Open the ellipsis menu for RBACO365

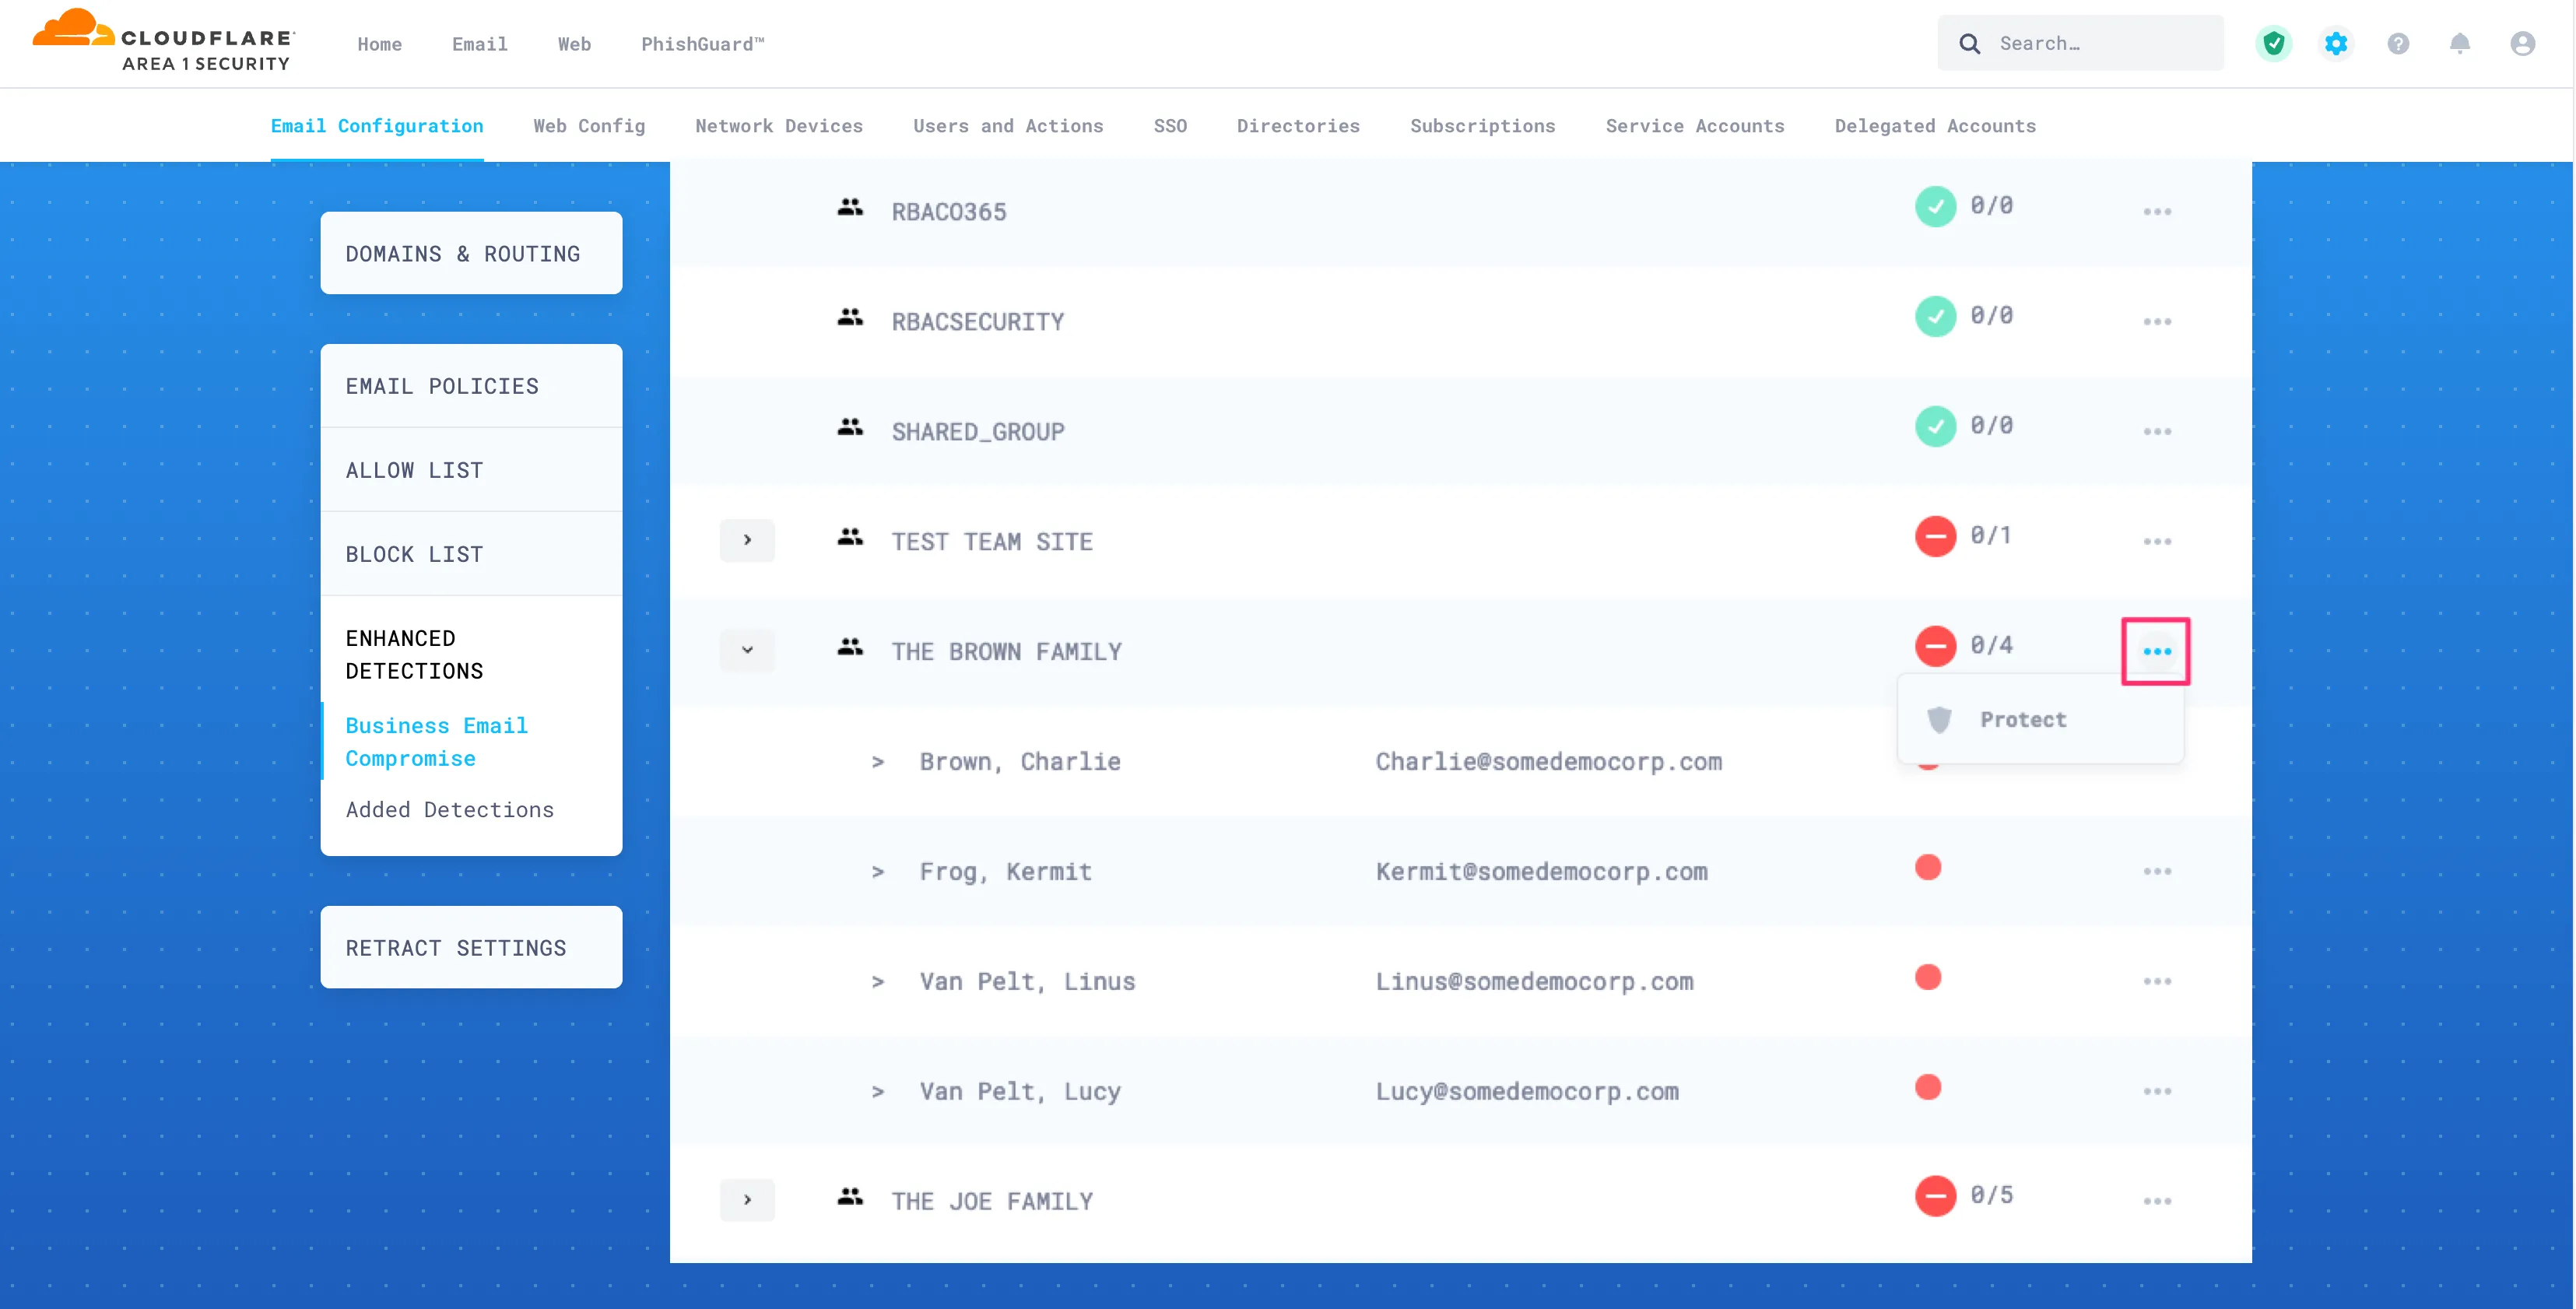(x=2158, y=210)
